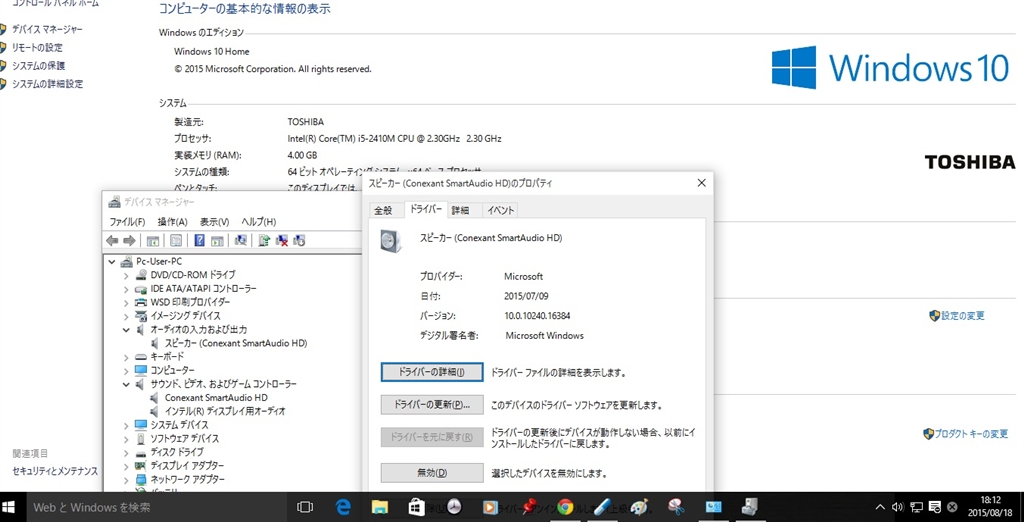Open the ヘルプ(H) menu
The height and width of the screenshot is (522, 1024).
click(x=259, y=221)
